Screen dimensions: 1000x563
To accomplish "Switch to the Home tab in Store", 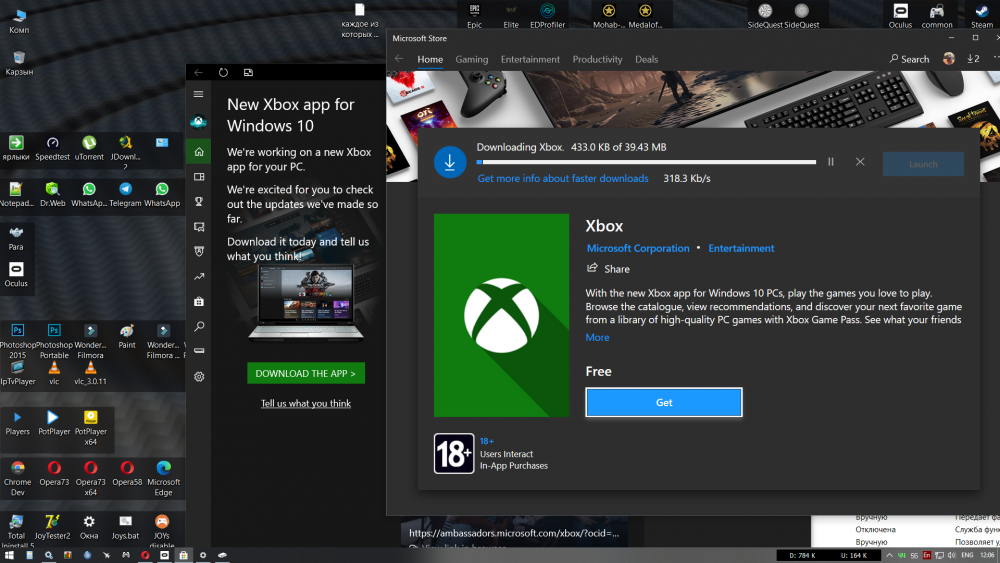I will (430, 59).
